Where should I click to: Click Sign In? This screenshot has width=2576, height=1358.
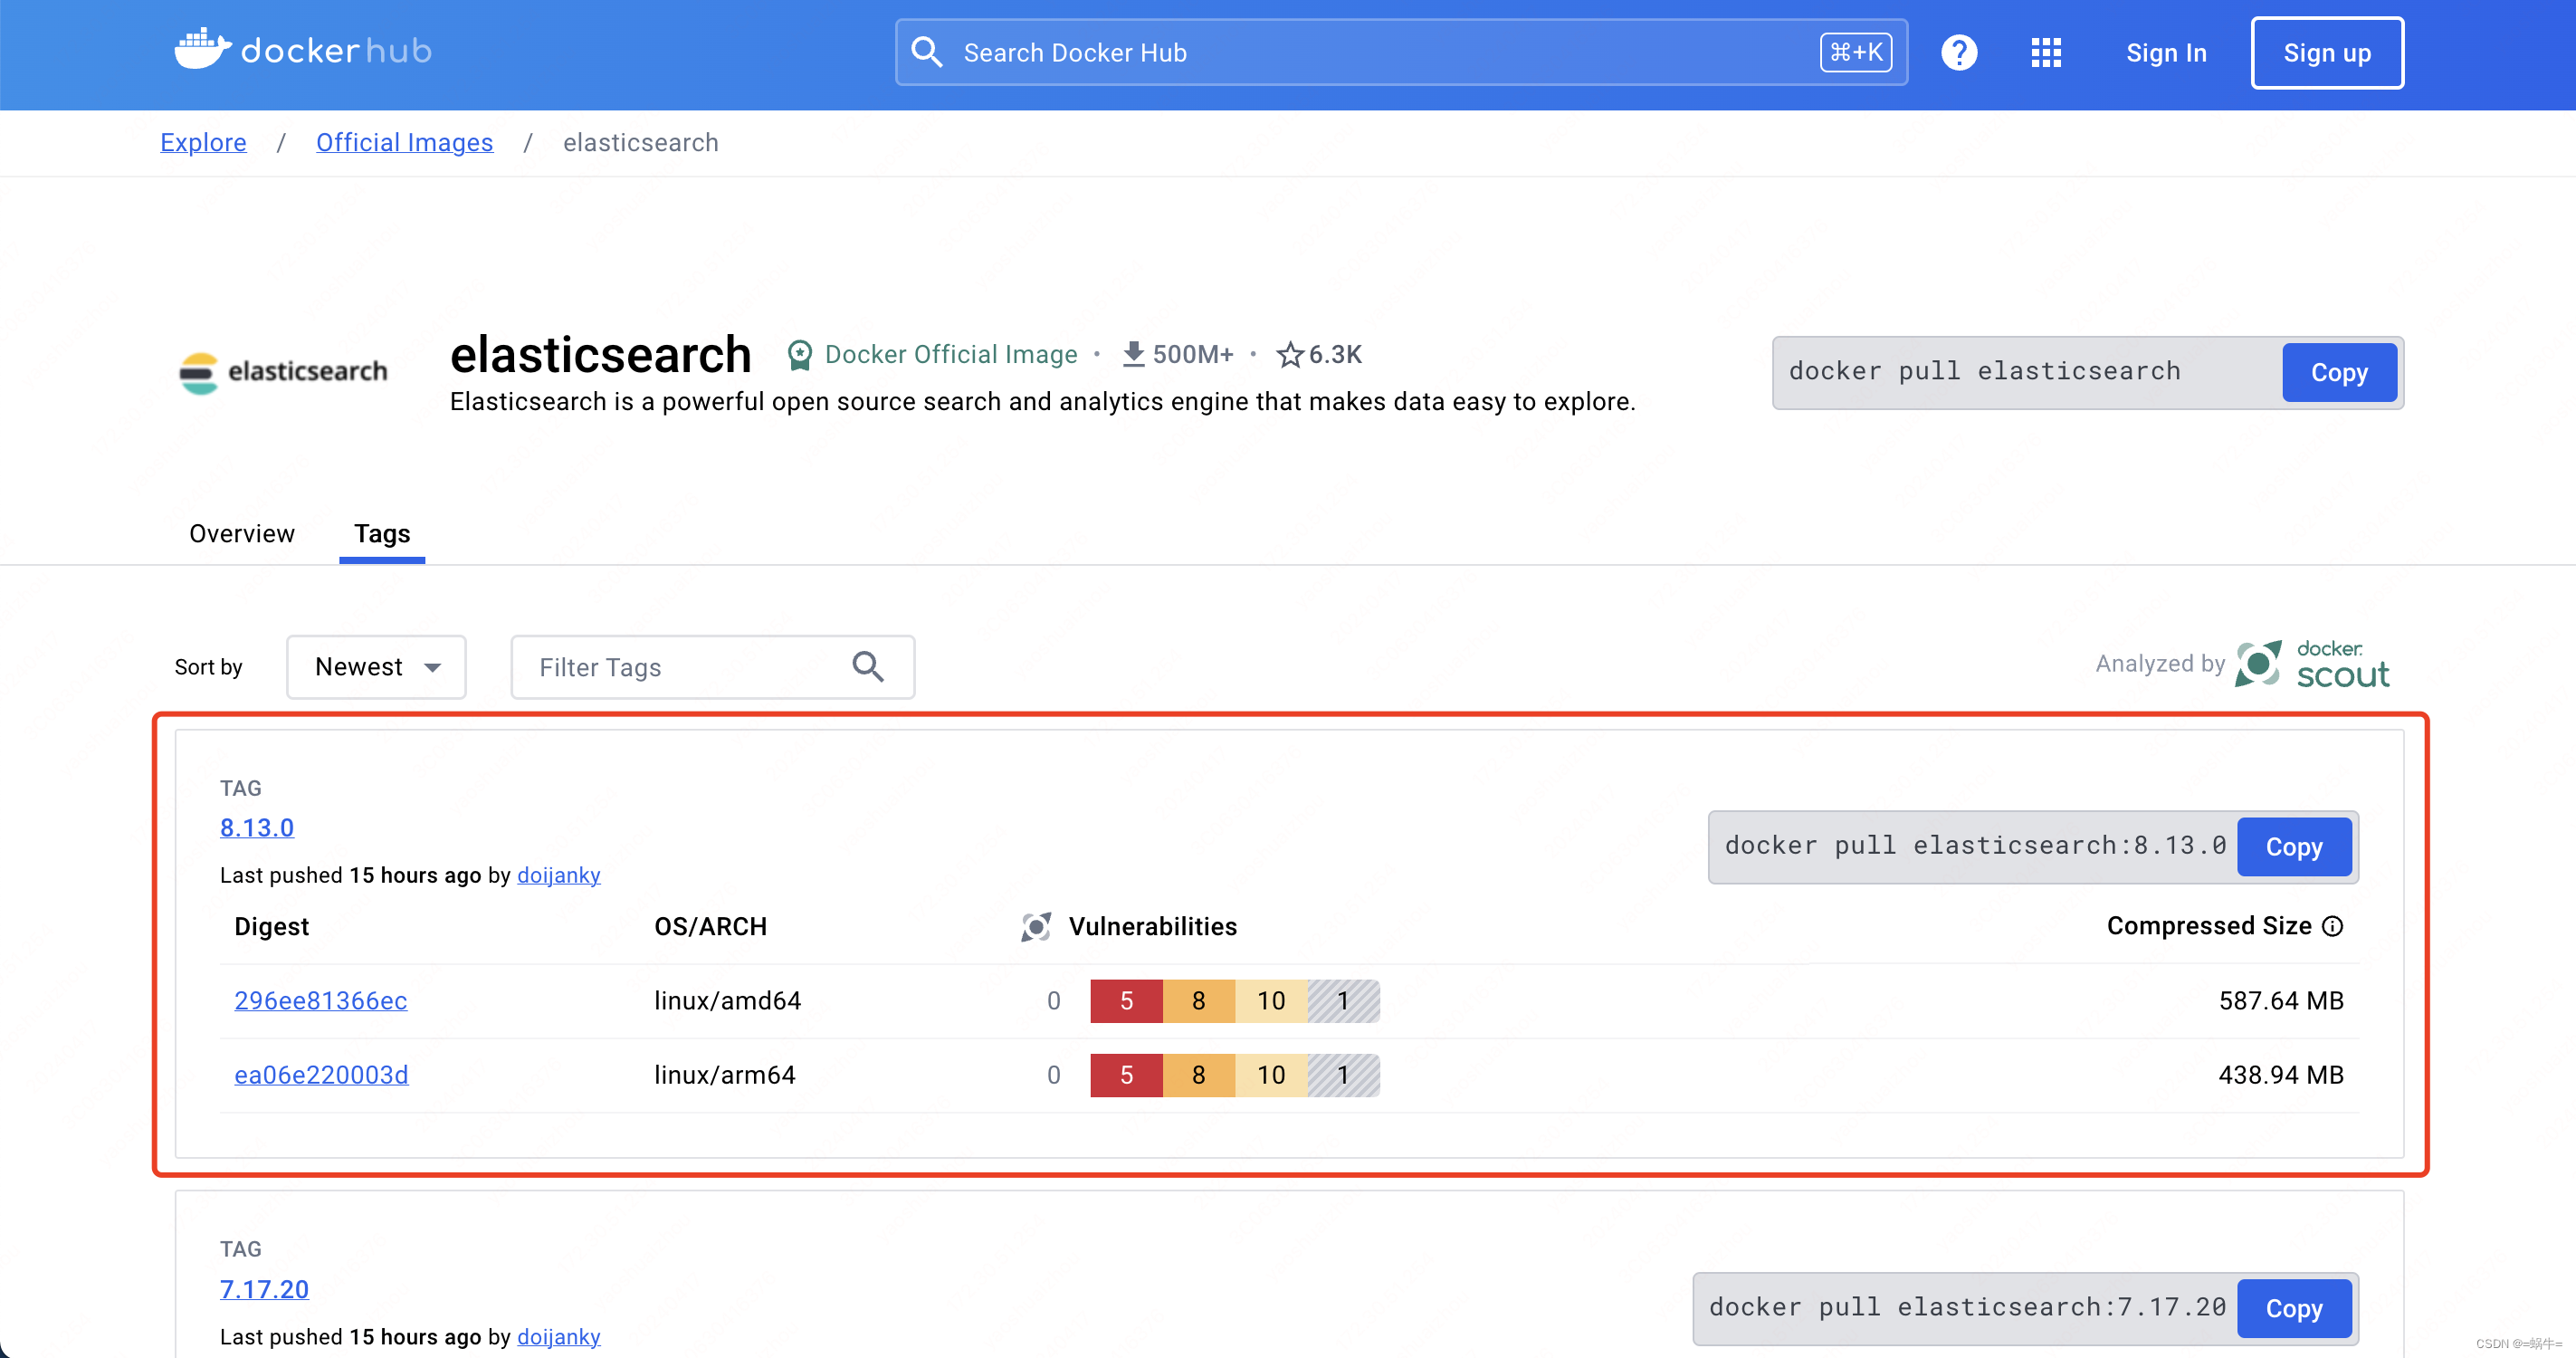tap(2166, 53)
